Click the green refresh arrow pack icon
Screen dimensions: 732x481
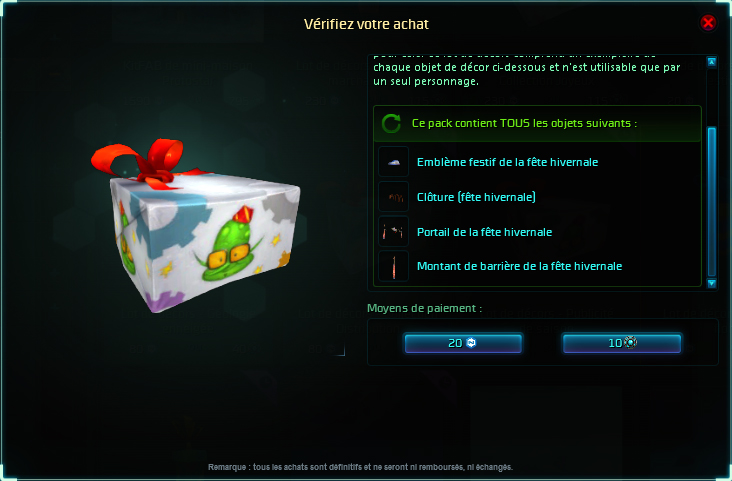(x=391, y=124)
